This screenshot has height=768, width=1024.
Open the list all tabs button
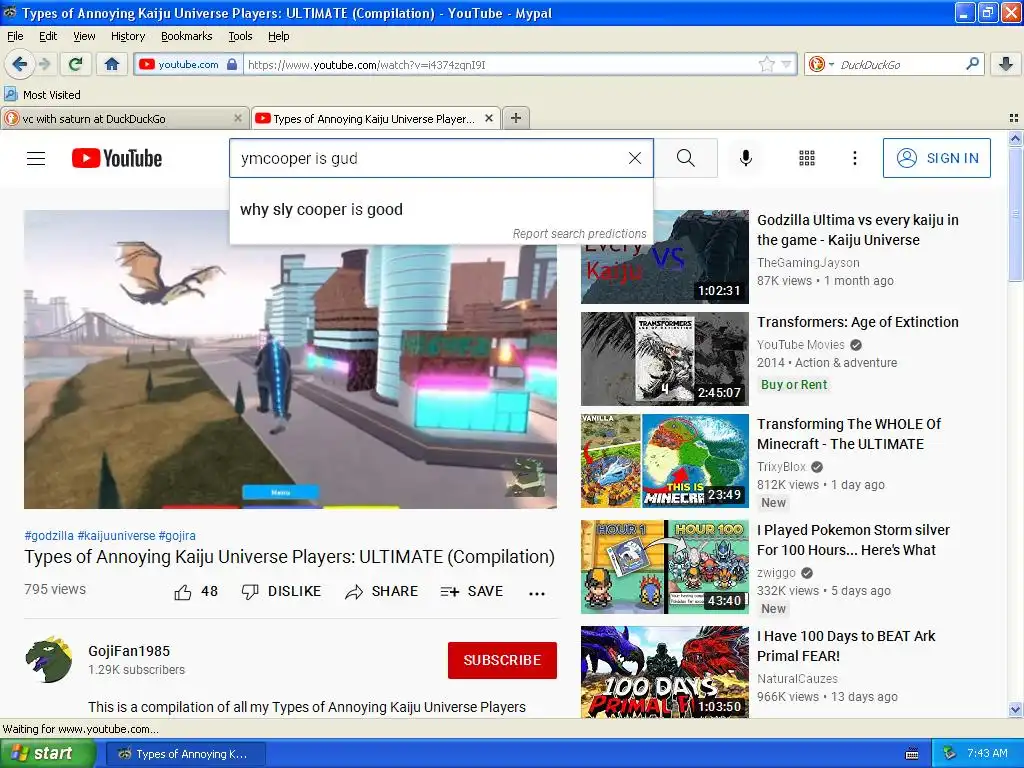1014,118
